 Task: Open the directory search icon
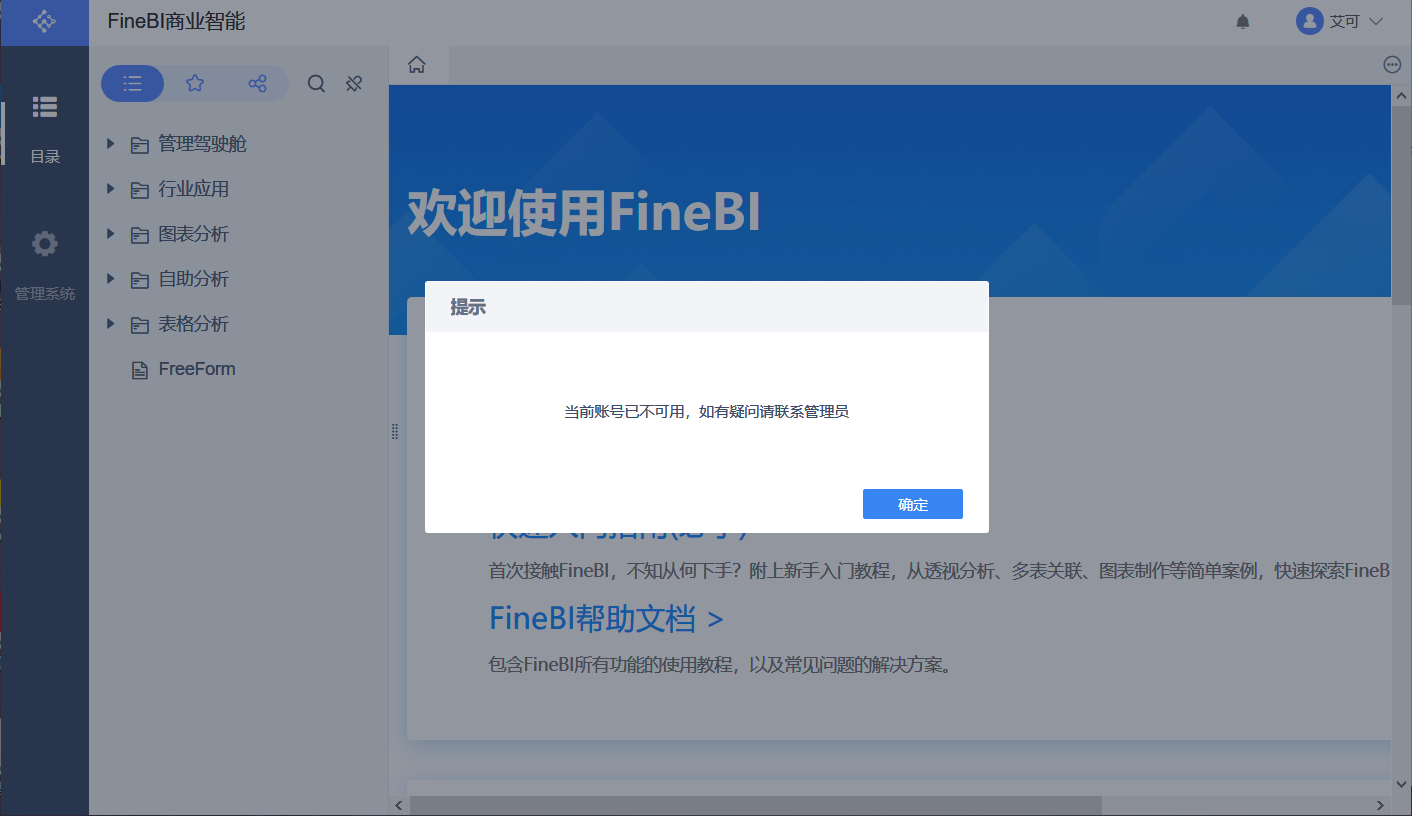click(316, 84)
